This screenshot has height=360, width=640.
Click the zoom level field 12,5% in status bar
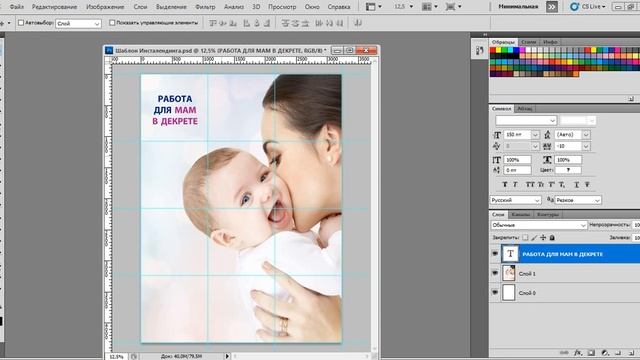pyautogui.click(x=116, y=357)
